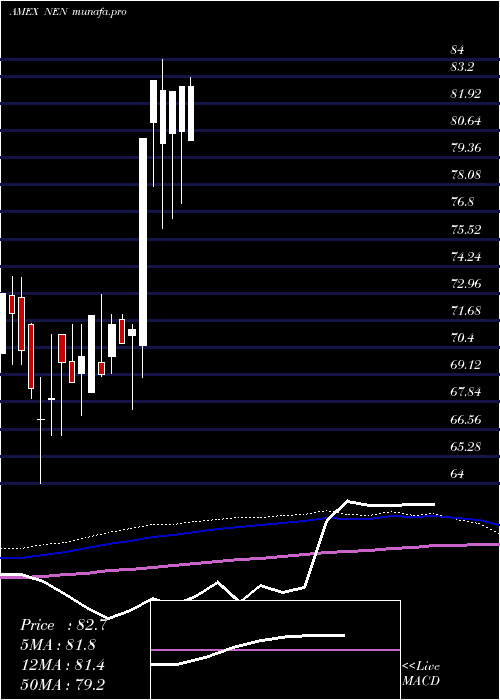
Task: Open the <<Live MACD label
Action: [421, 674]
